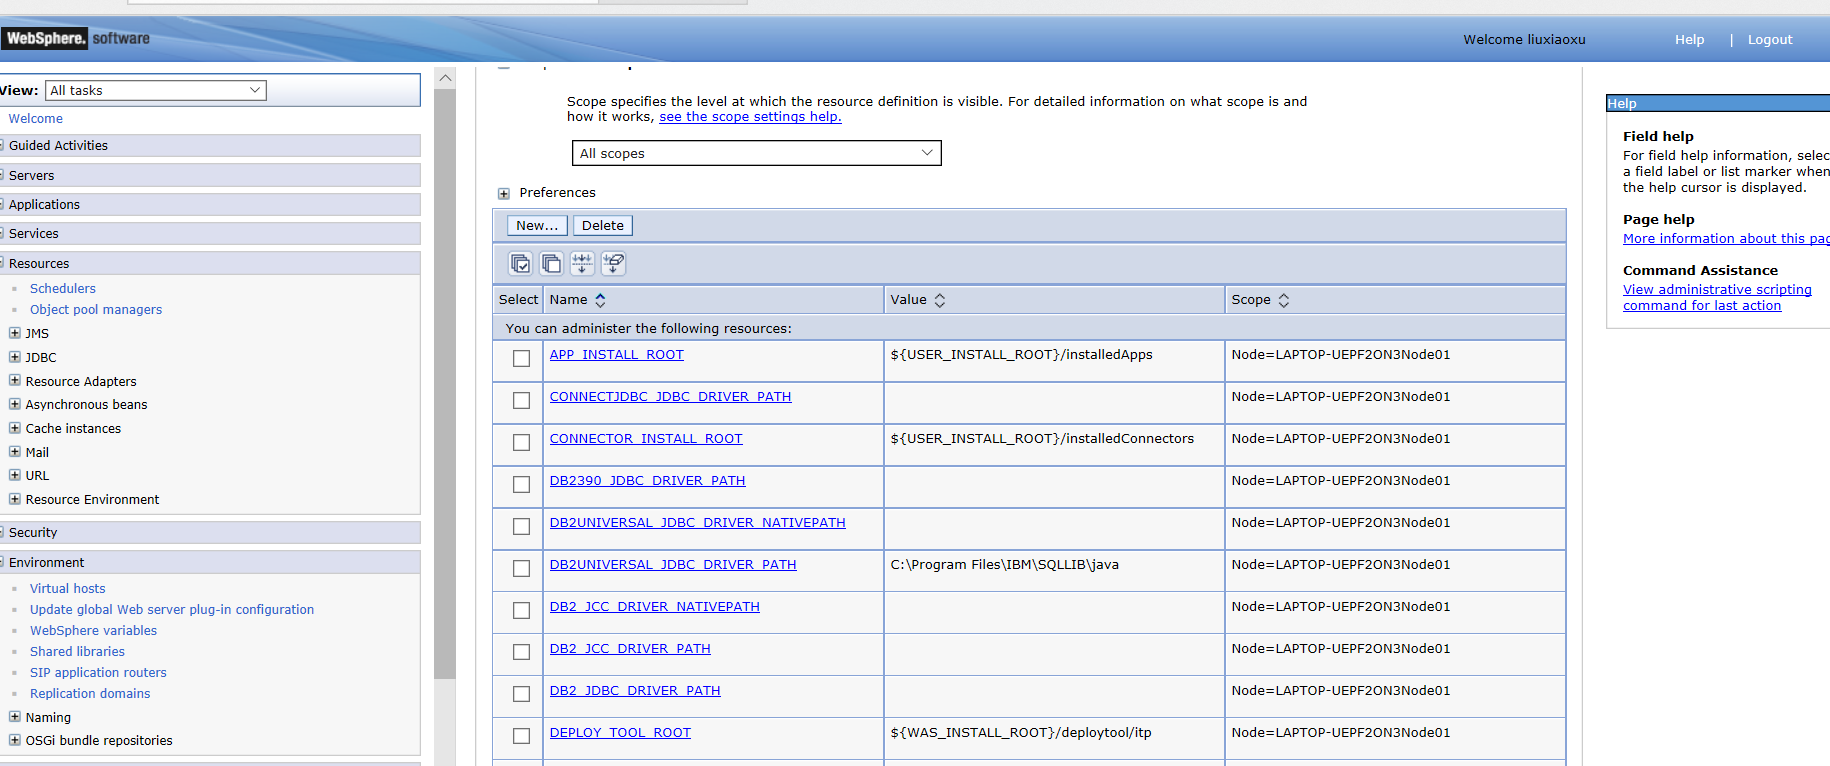This screenshot has width=1830, height=766.
Task: Check the DB2_JCC_DRIVER_NATIVEPATH row checkbox
Action: 521,610
